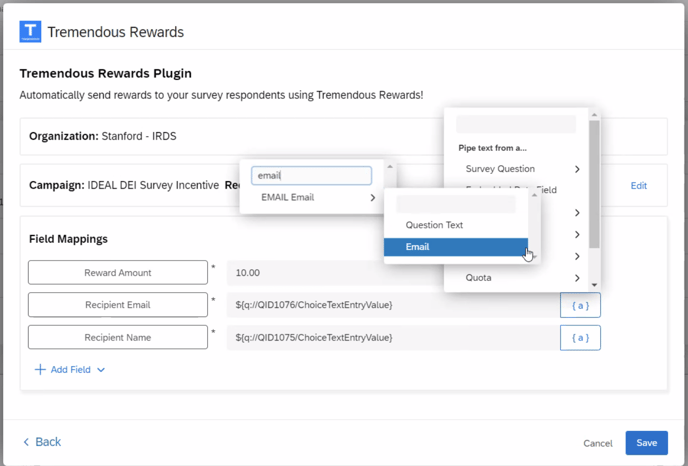
Task: Expand Add Field dropdown arrow
Action: [x=101, y=370]
